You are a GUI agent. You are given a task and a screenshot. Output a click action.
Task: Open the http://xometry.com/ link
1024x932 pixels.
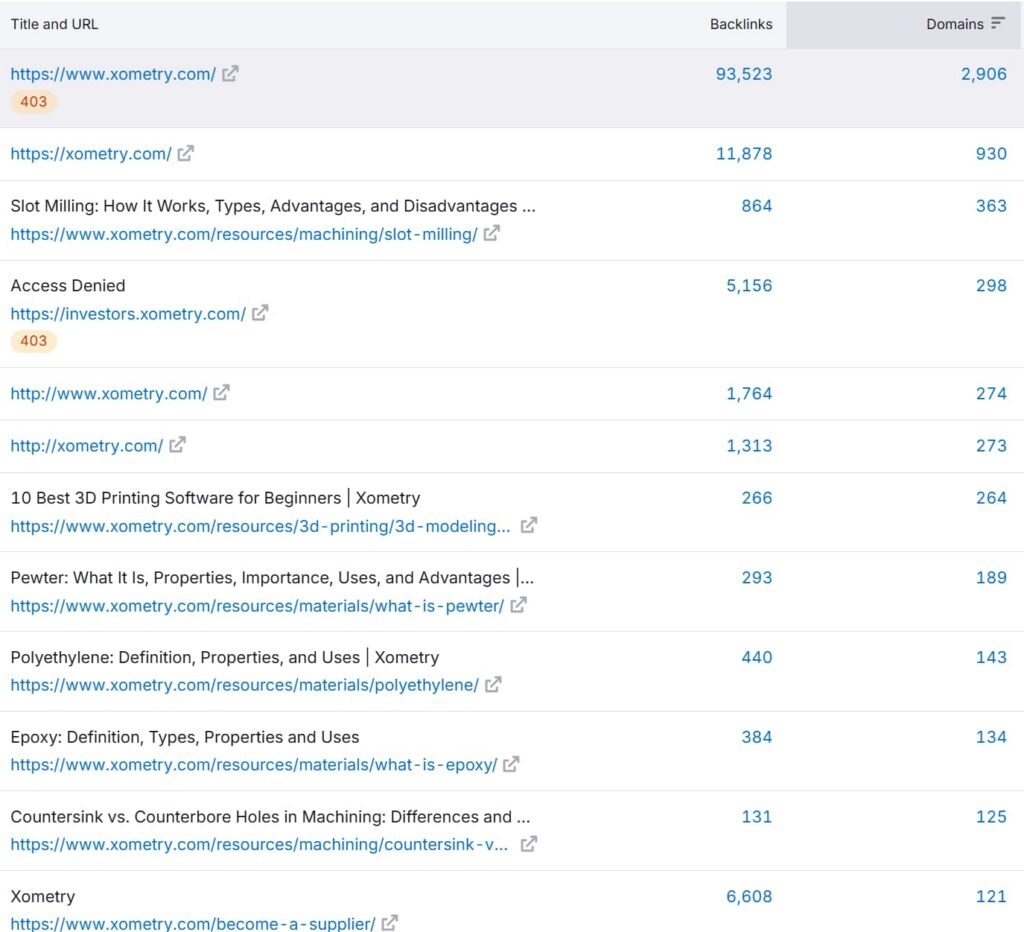pyautogui.click(x=87, y=445)
